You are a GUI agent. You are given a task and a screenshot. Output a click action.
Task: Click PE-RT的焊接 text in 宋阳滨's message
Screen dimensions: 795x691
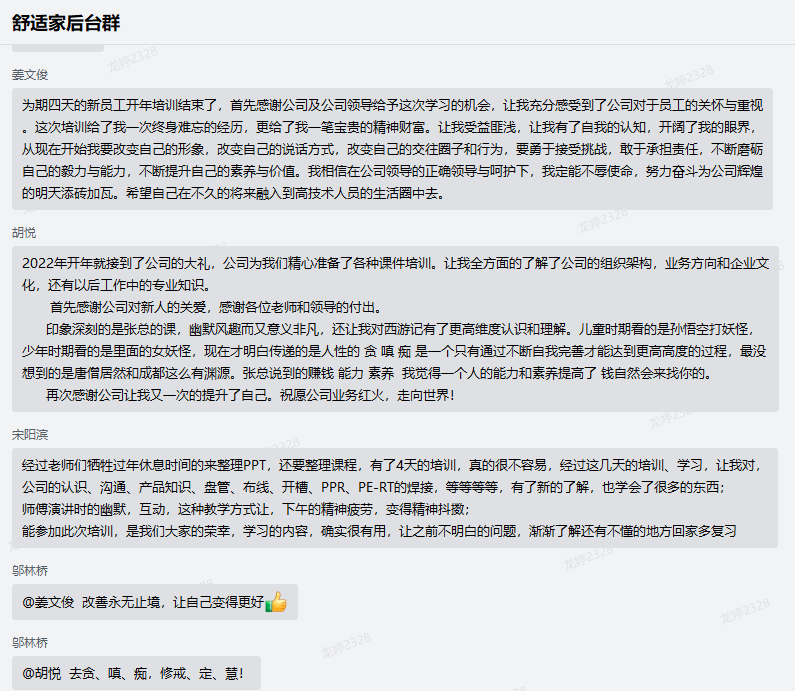pos(393,487)
